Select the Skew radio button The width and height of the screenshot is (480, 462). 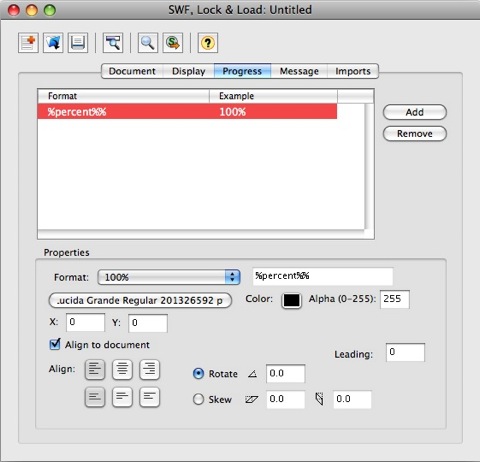tap(198, 399)
